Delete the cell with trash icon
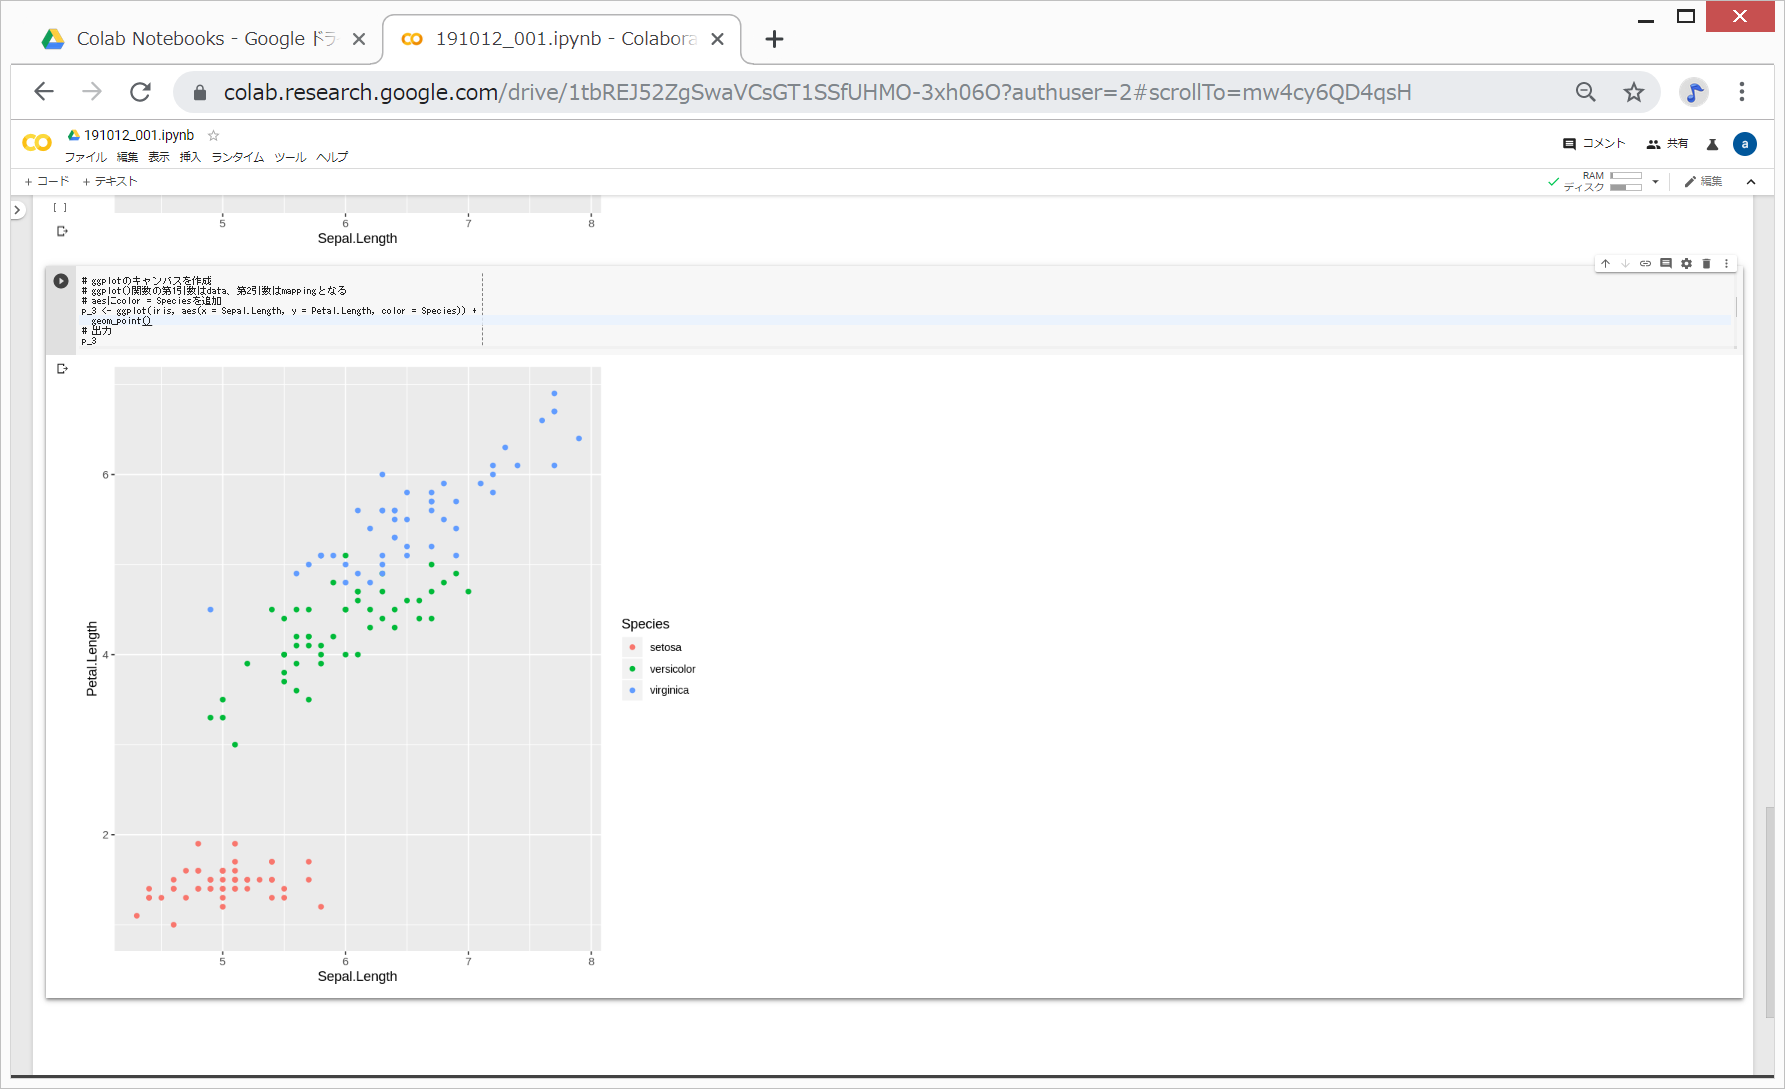Screen dimensions: 1785x1089 [x=1706, y=264]
